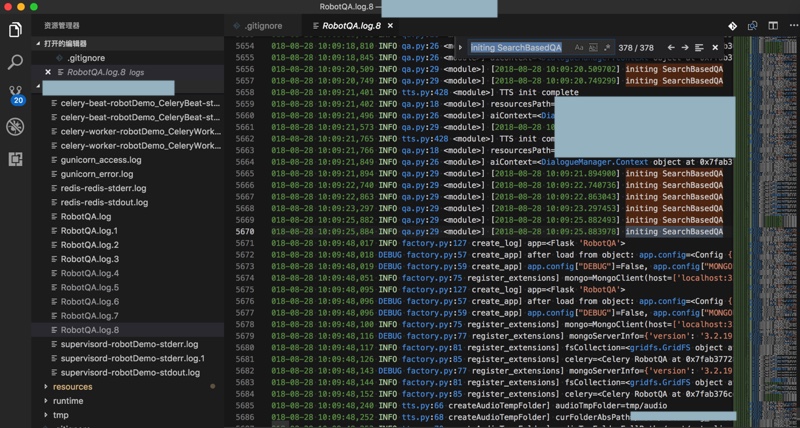Open RobotQA.log.7 in the file tree
800x428 pixels.
point(90,316)
